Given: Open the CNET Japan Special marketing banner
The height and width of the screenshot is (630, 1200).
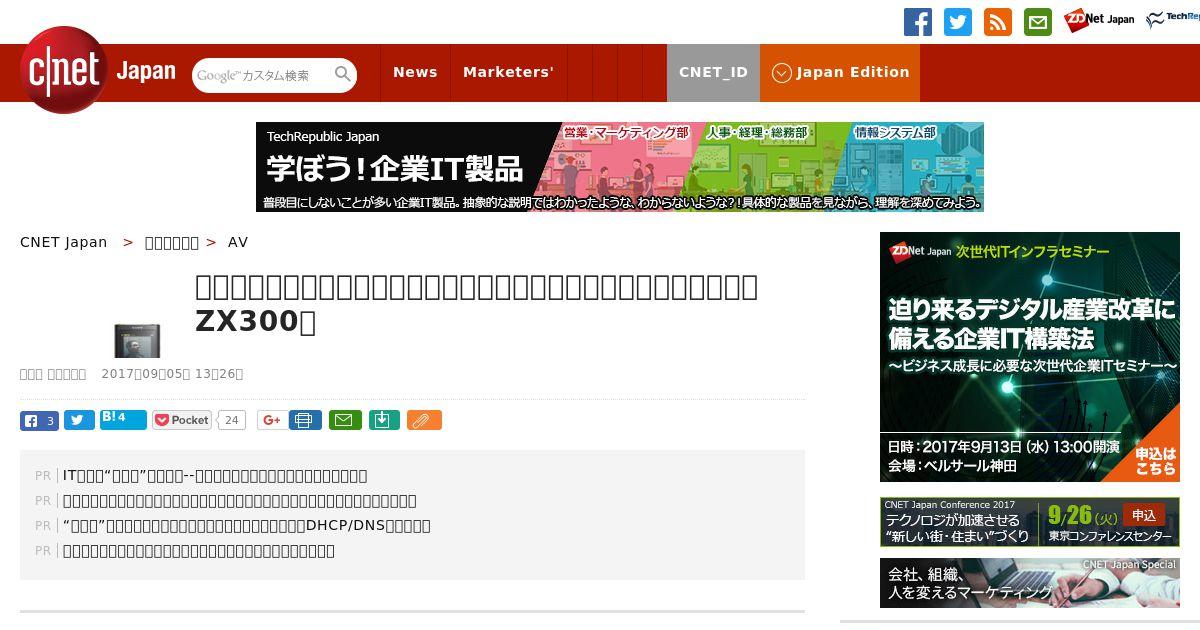Looking at the screenshot, I should [1030, 583].
